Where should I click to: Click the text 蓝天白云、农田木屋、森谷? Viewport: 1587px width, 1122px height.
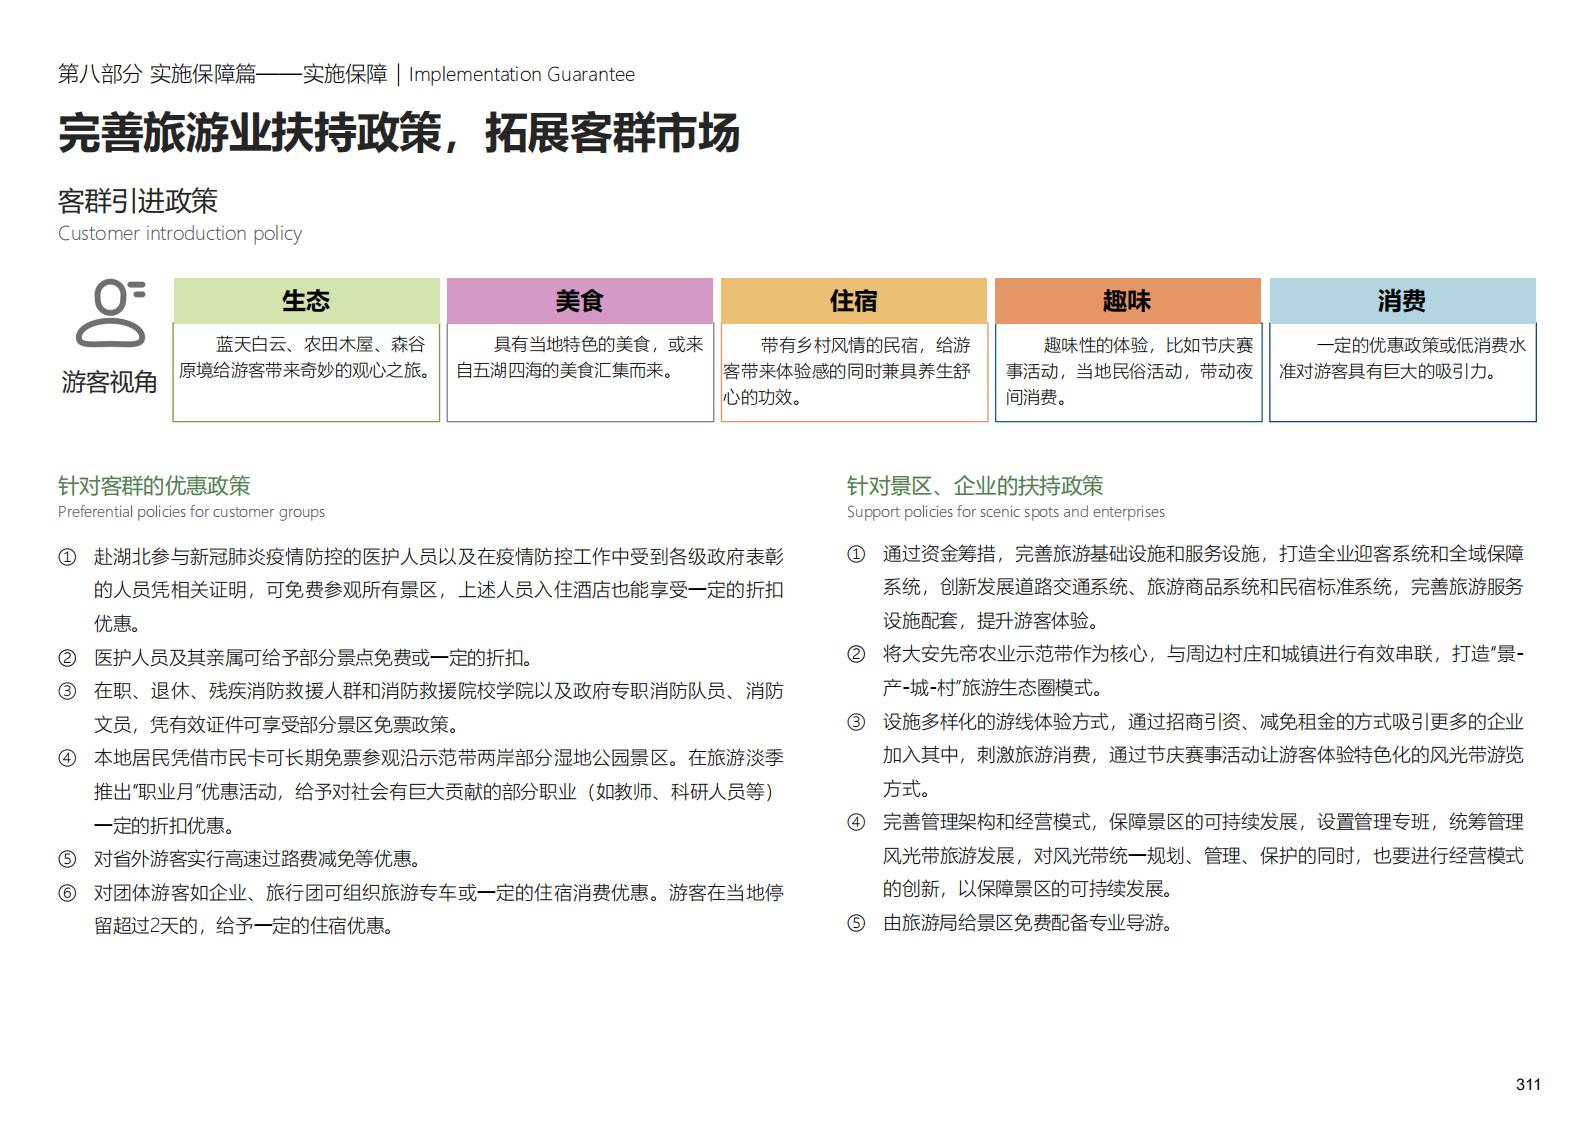pos(320,344)
